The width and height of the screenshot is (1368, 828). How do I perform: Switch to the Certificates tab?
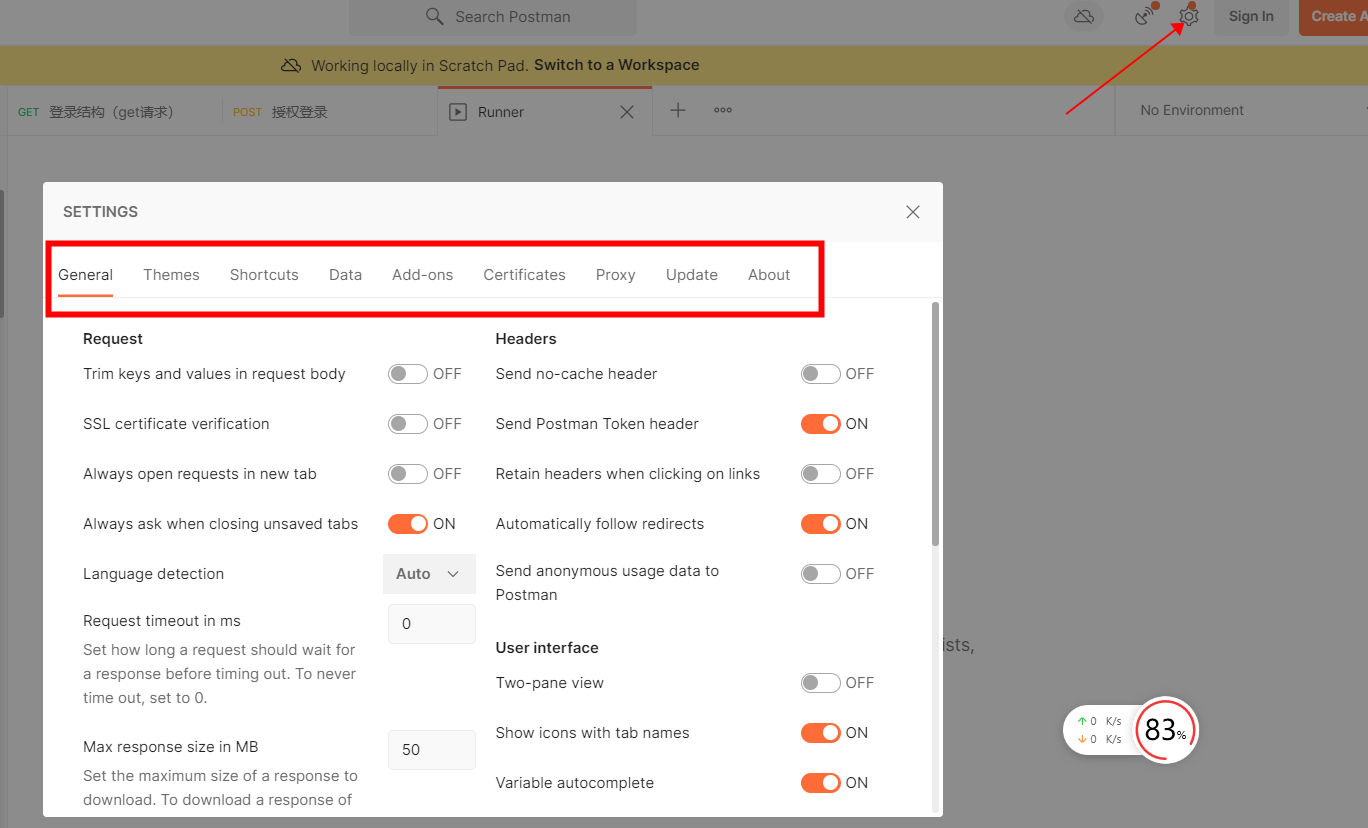click(524, 275)
